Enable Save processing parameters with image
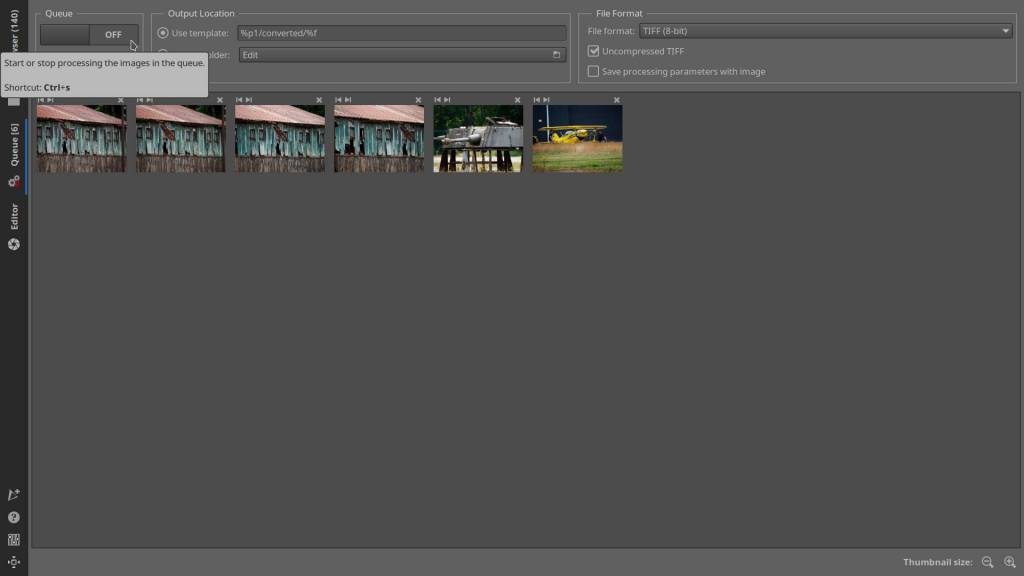Screen dimensions: 1024x576 click(594, 71)
